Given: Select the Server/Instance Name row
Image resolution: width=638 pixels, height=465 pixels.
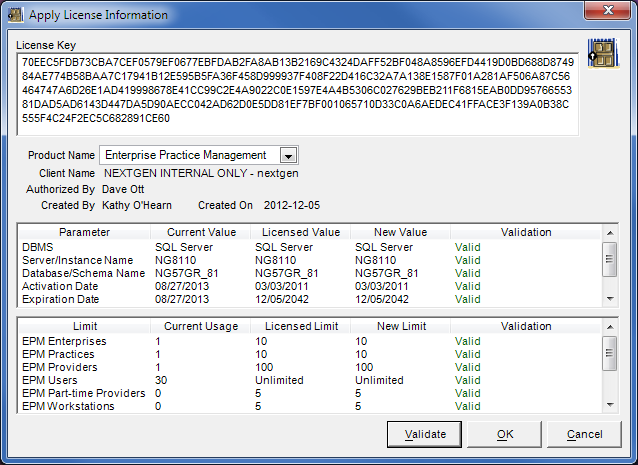Looking at the screenshot, I should (309, 260).
